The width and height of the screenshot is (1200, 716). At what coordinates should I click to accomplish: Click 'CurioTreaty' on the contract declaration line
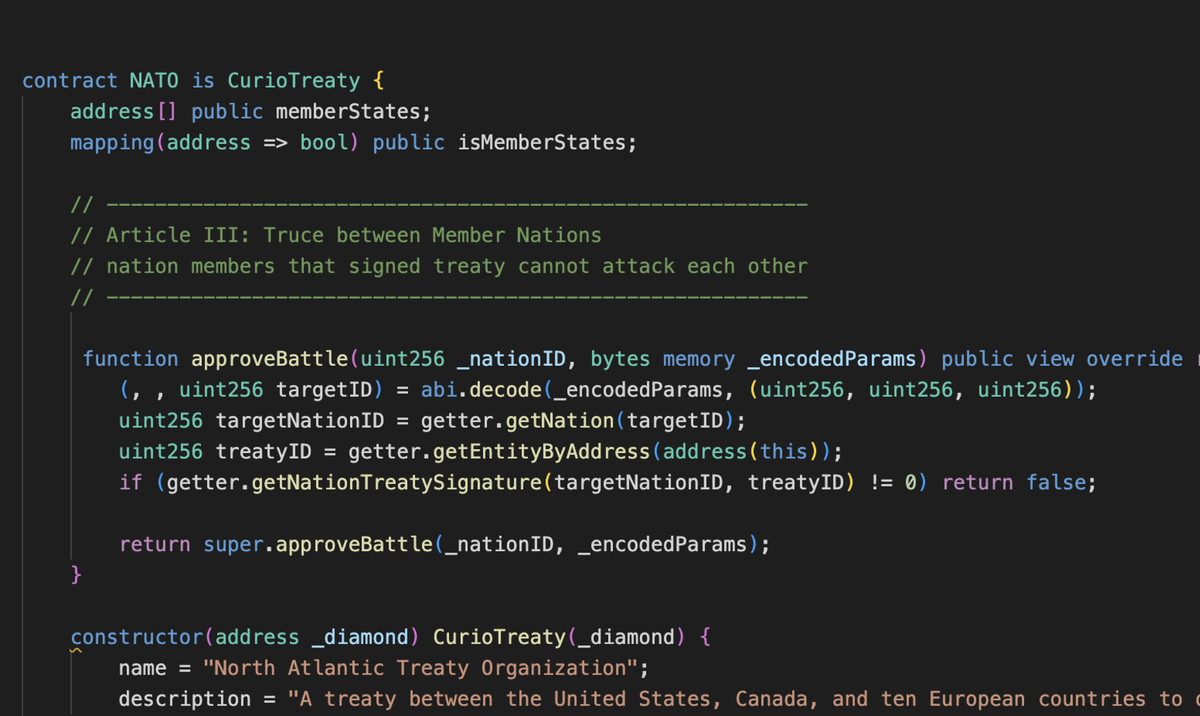pyautogui.click(x=294, y=80)
